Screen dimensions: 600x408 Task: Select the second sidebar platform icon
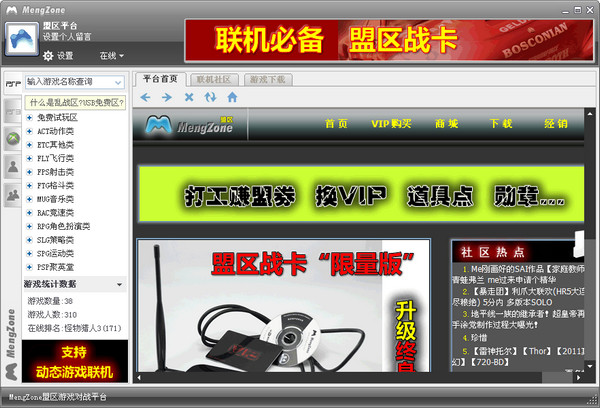13,111
